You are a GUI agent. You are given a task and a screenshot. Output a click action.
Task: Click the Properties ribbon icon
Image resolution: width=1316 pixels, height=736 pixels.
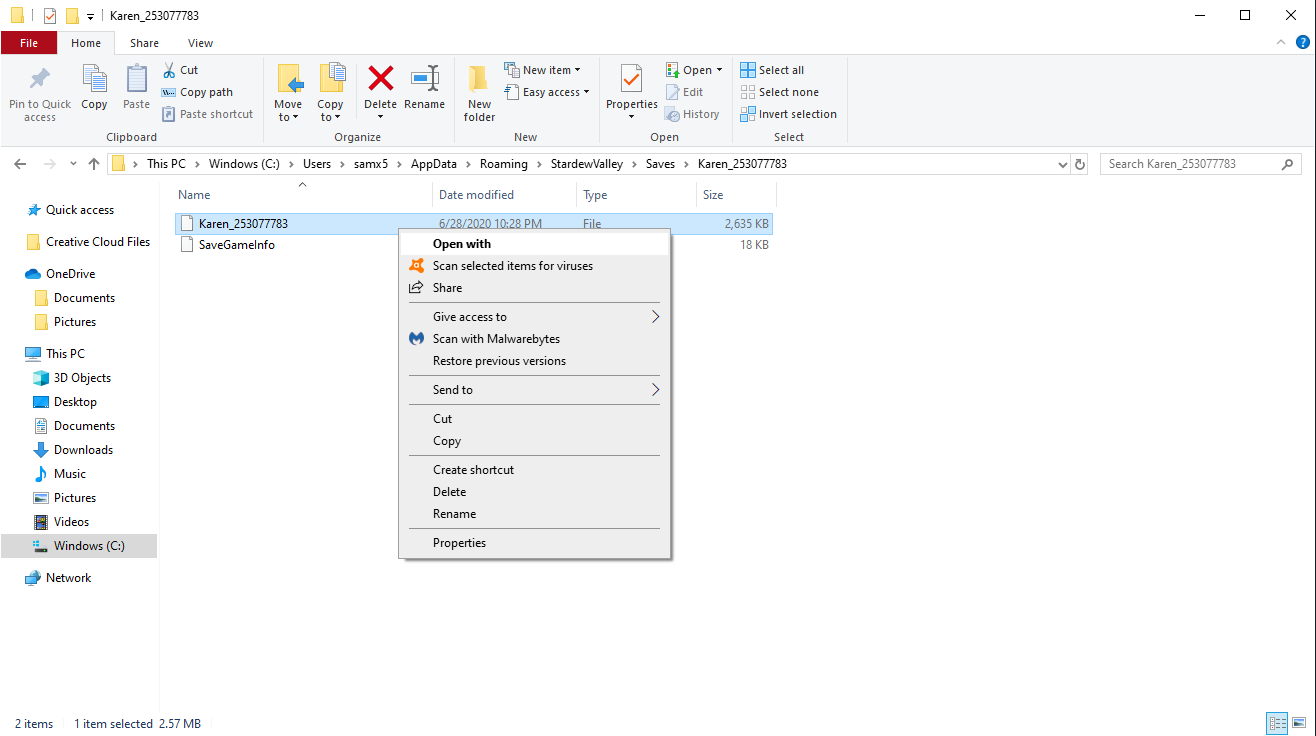[x=631, y=80]
